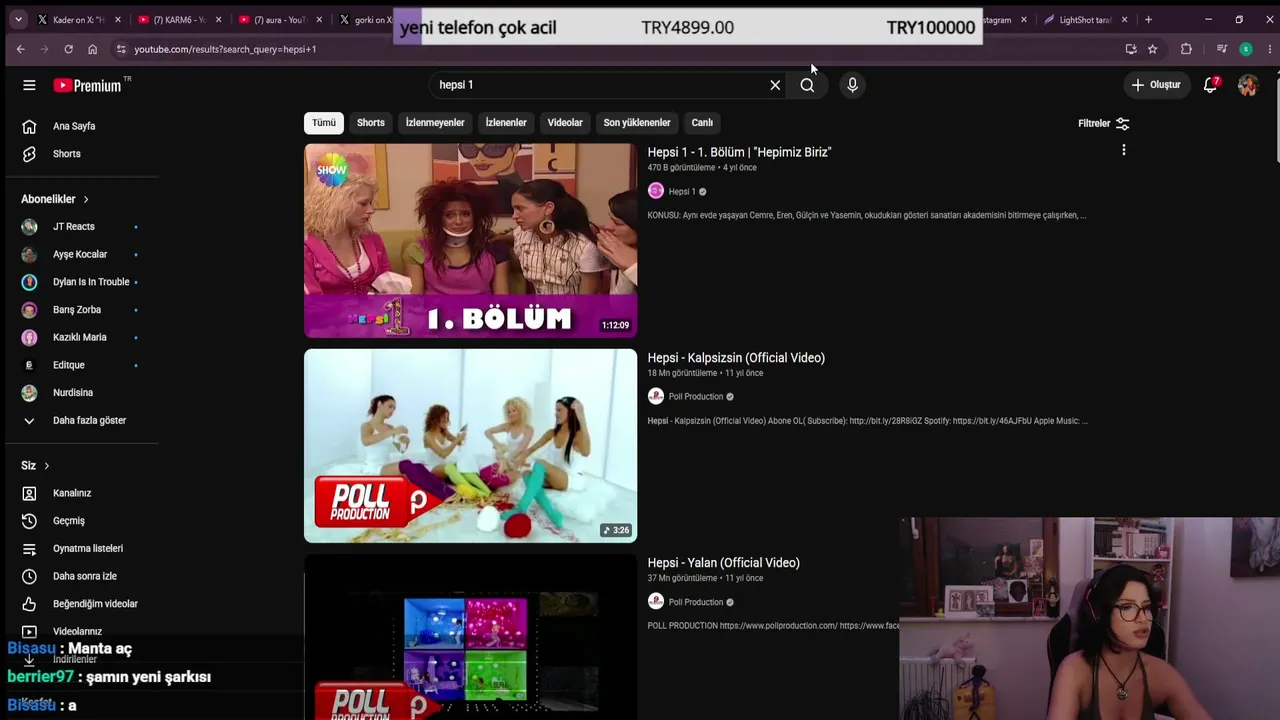The width and height of the screenshot is (1280, 720).
Task: Open Hepsi - Yalan video thumbnail
Action: click(470, 637)
